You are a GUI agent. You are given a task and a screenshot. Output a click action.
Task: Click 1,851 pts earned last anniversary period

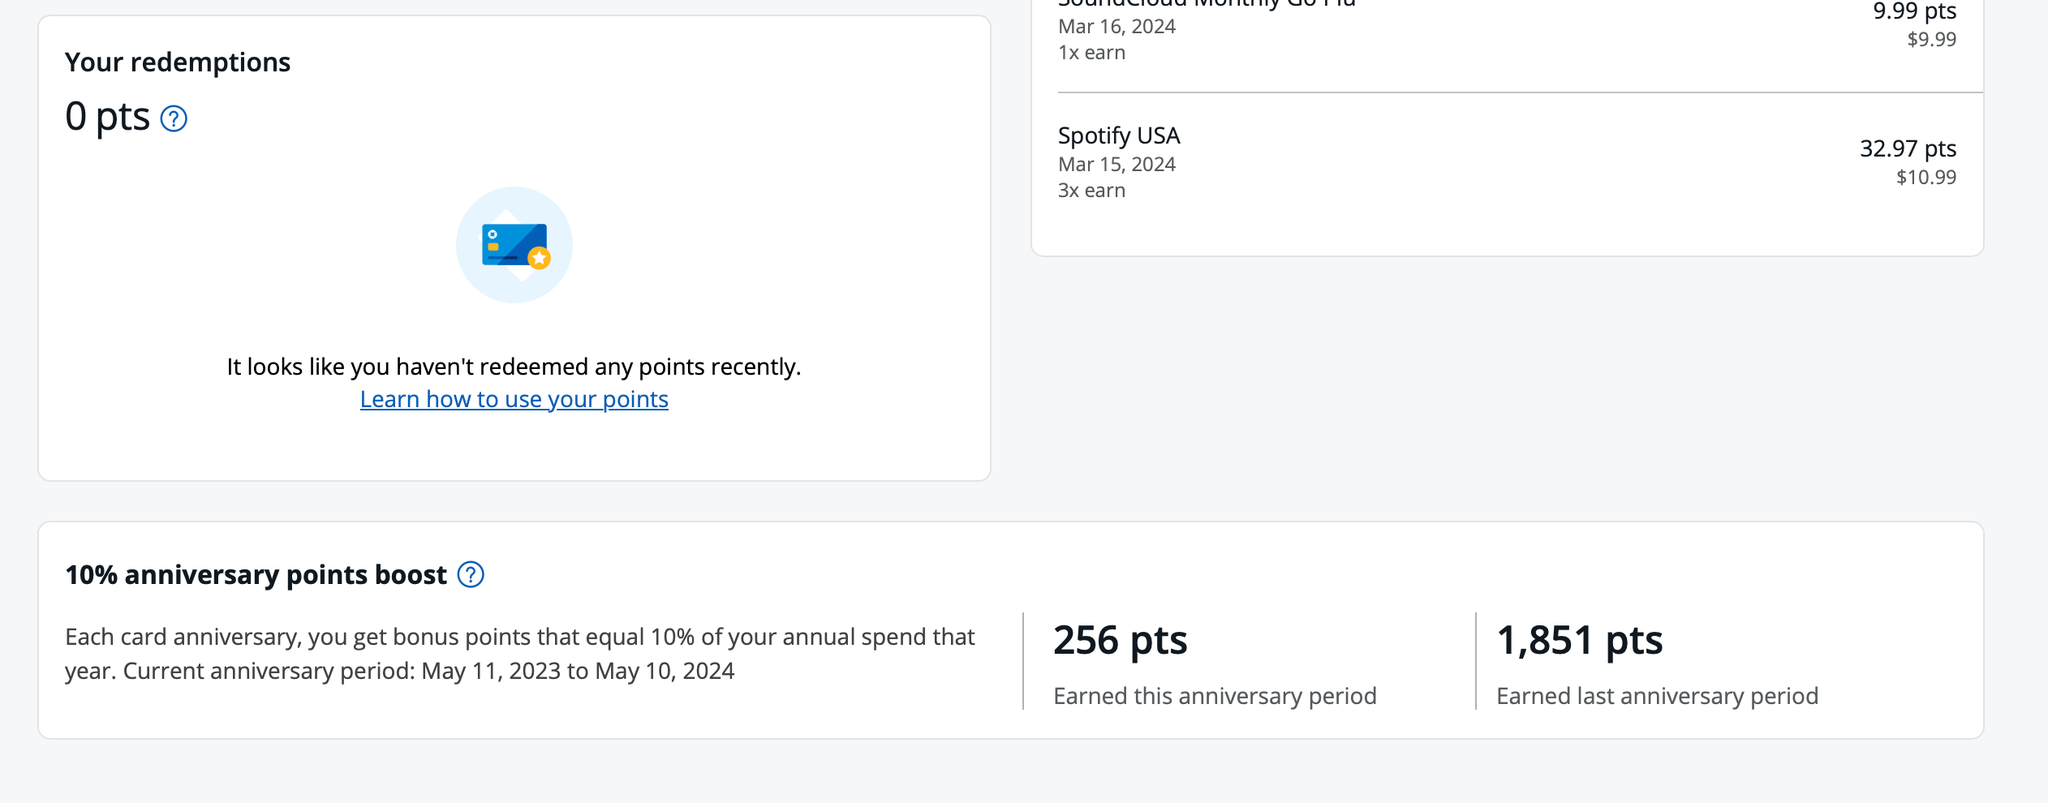point(1578,640)
